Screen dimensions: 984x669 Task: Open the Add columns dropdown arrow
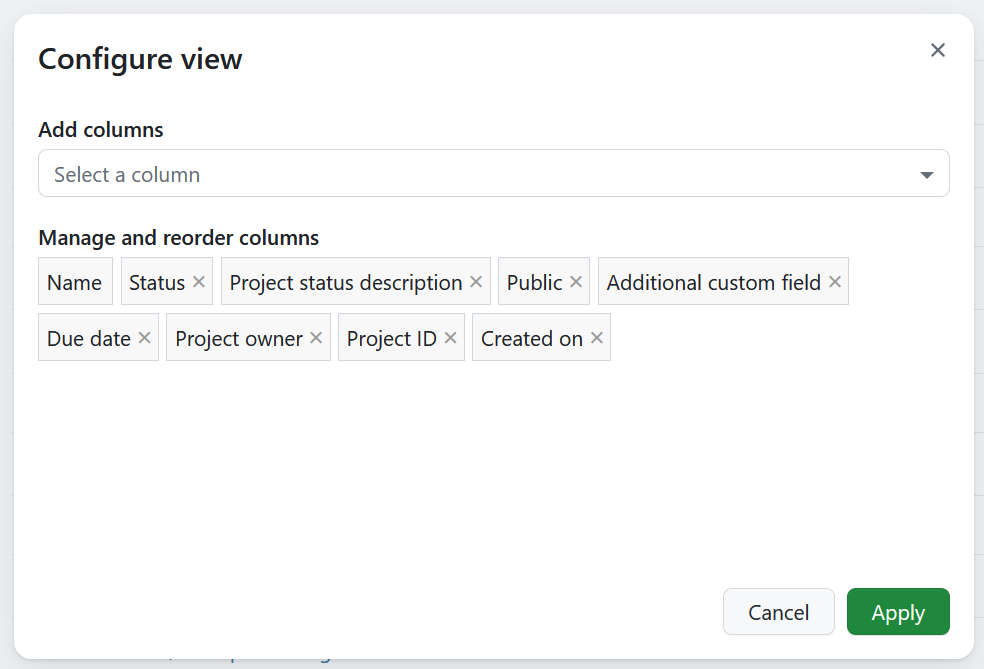pyautogui.click(x=926, y=175)
